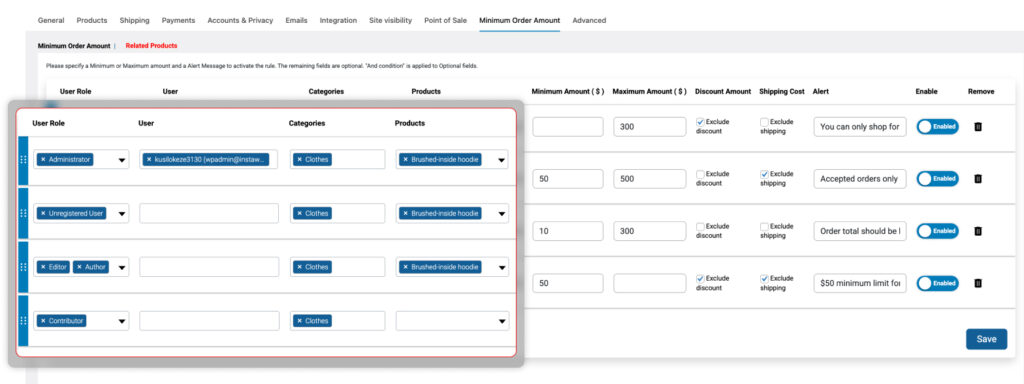Click trash icon for 'Order total should be' rule
1024x384 pixels.
point(978,231)
